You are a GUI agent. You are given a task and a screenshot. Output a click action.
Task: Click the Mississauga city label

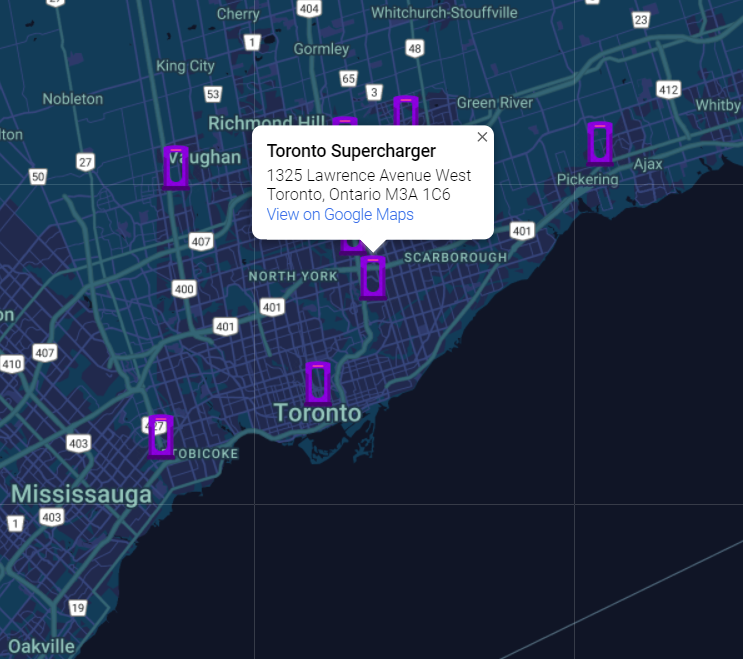click(x=82, y=494)
